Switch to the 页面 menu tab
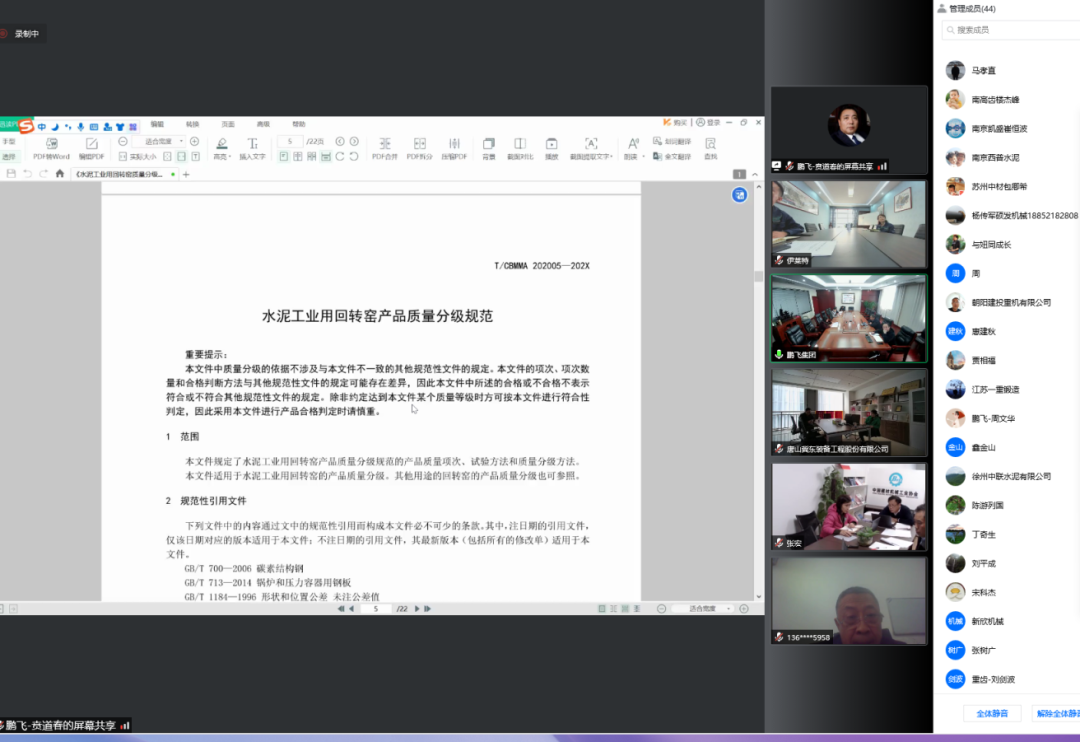Image resolution: width=1080 pixels, height=742 pixels. [x=228, y=124]
